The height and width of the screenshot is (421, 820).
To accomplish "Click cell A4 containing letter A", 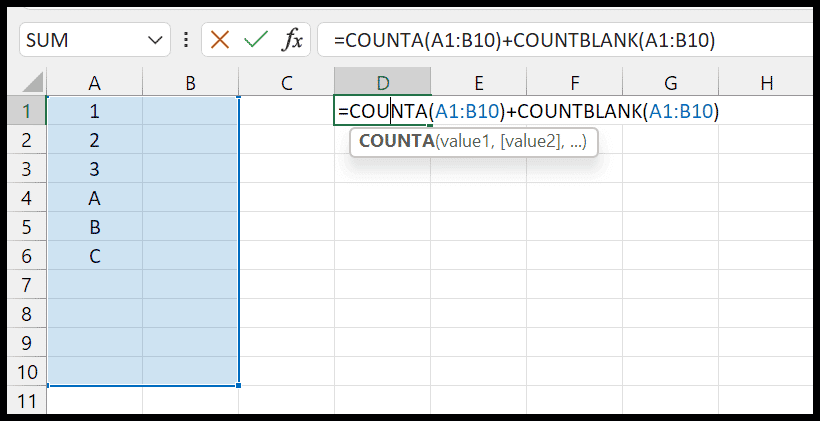I will [x=95, y=198].
